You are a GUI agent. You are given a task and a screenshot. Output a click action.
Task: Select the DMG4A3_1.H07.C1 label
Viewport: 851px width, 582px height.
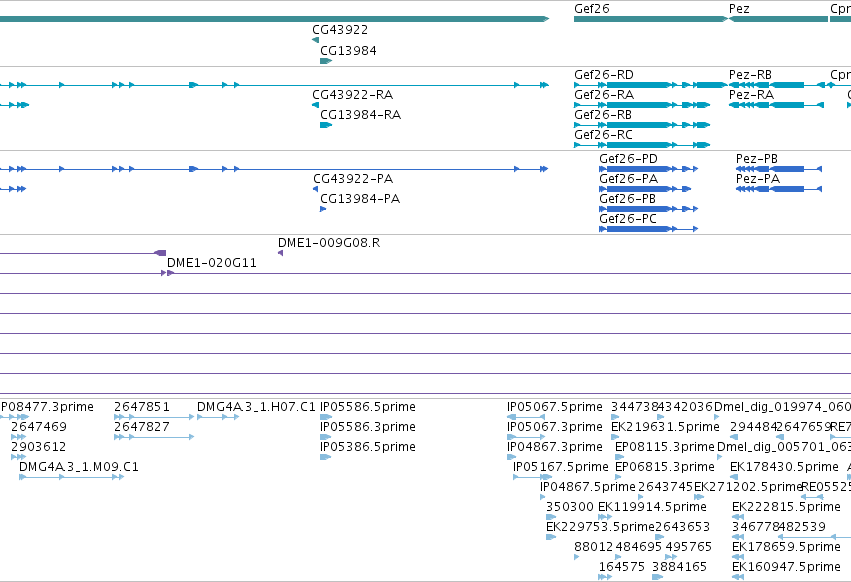click(x=256, y=407)
